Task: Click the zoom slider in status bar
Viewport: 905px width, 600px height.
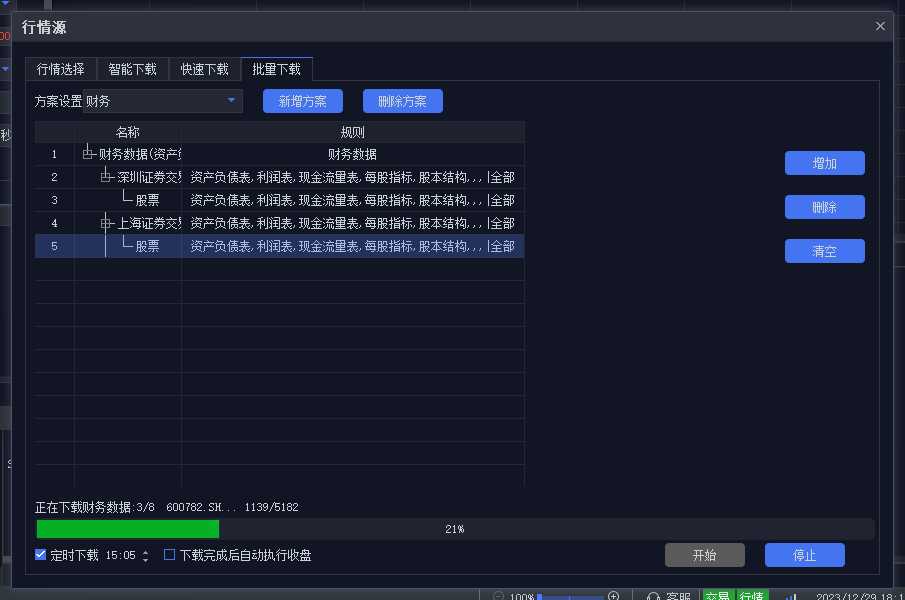Action: [x=571, y=597]
